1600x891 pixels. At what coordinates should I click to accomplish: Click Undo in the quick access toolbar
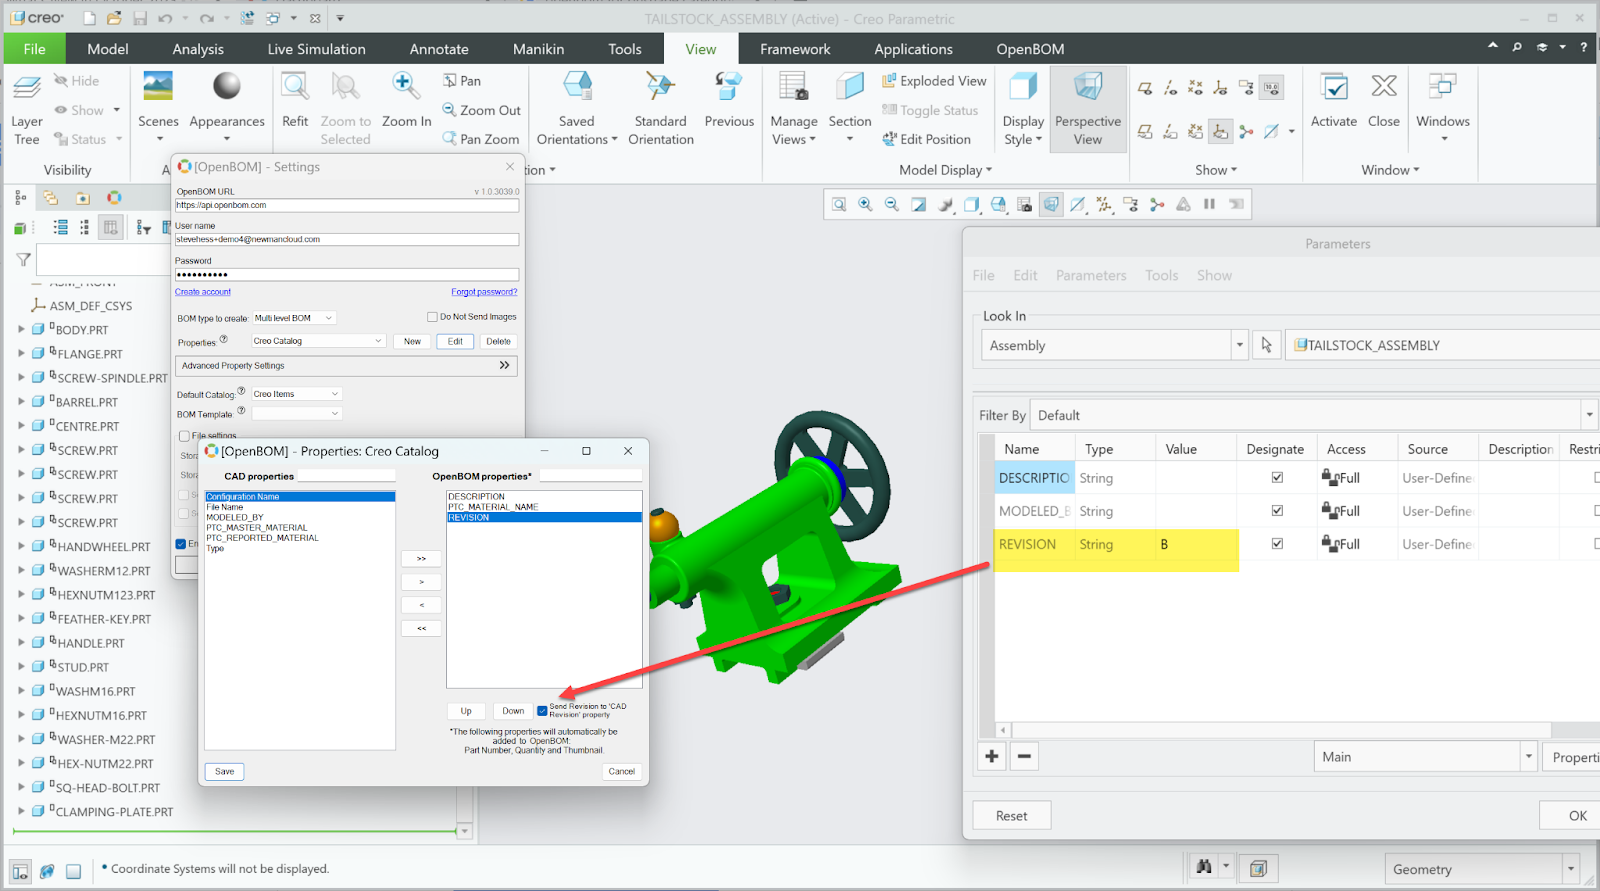click(165, 18)
